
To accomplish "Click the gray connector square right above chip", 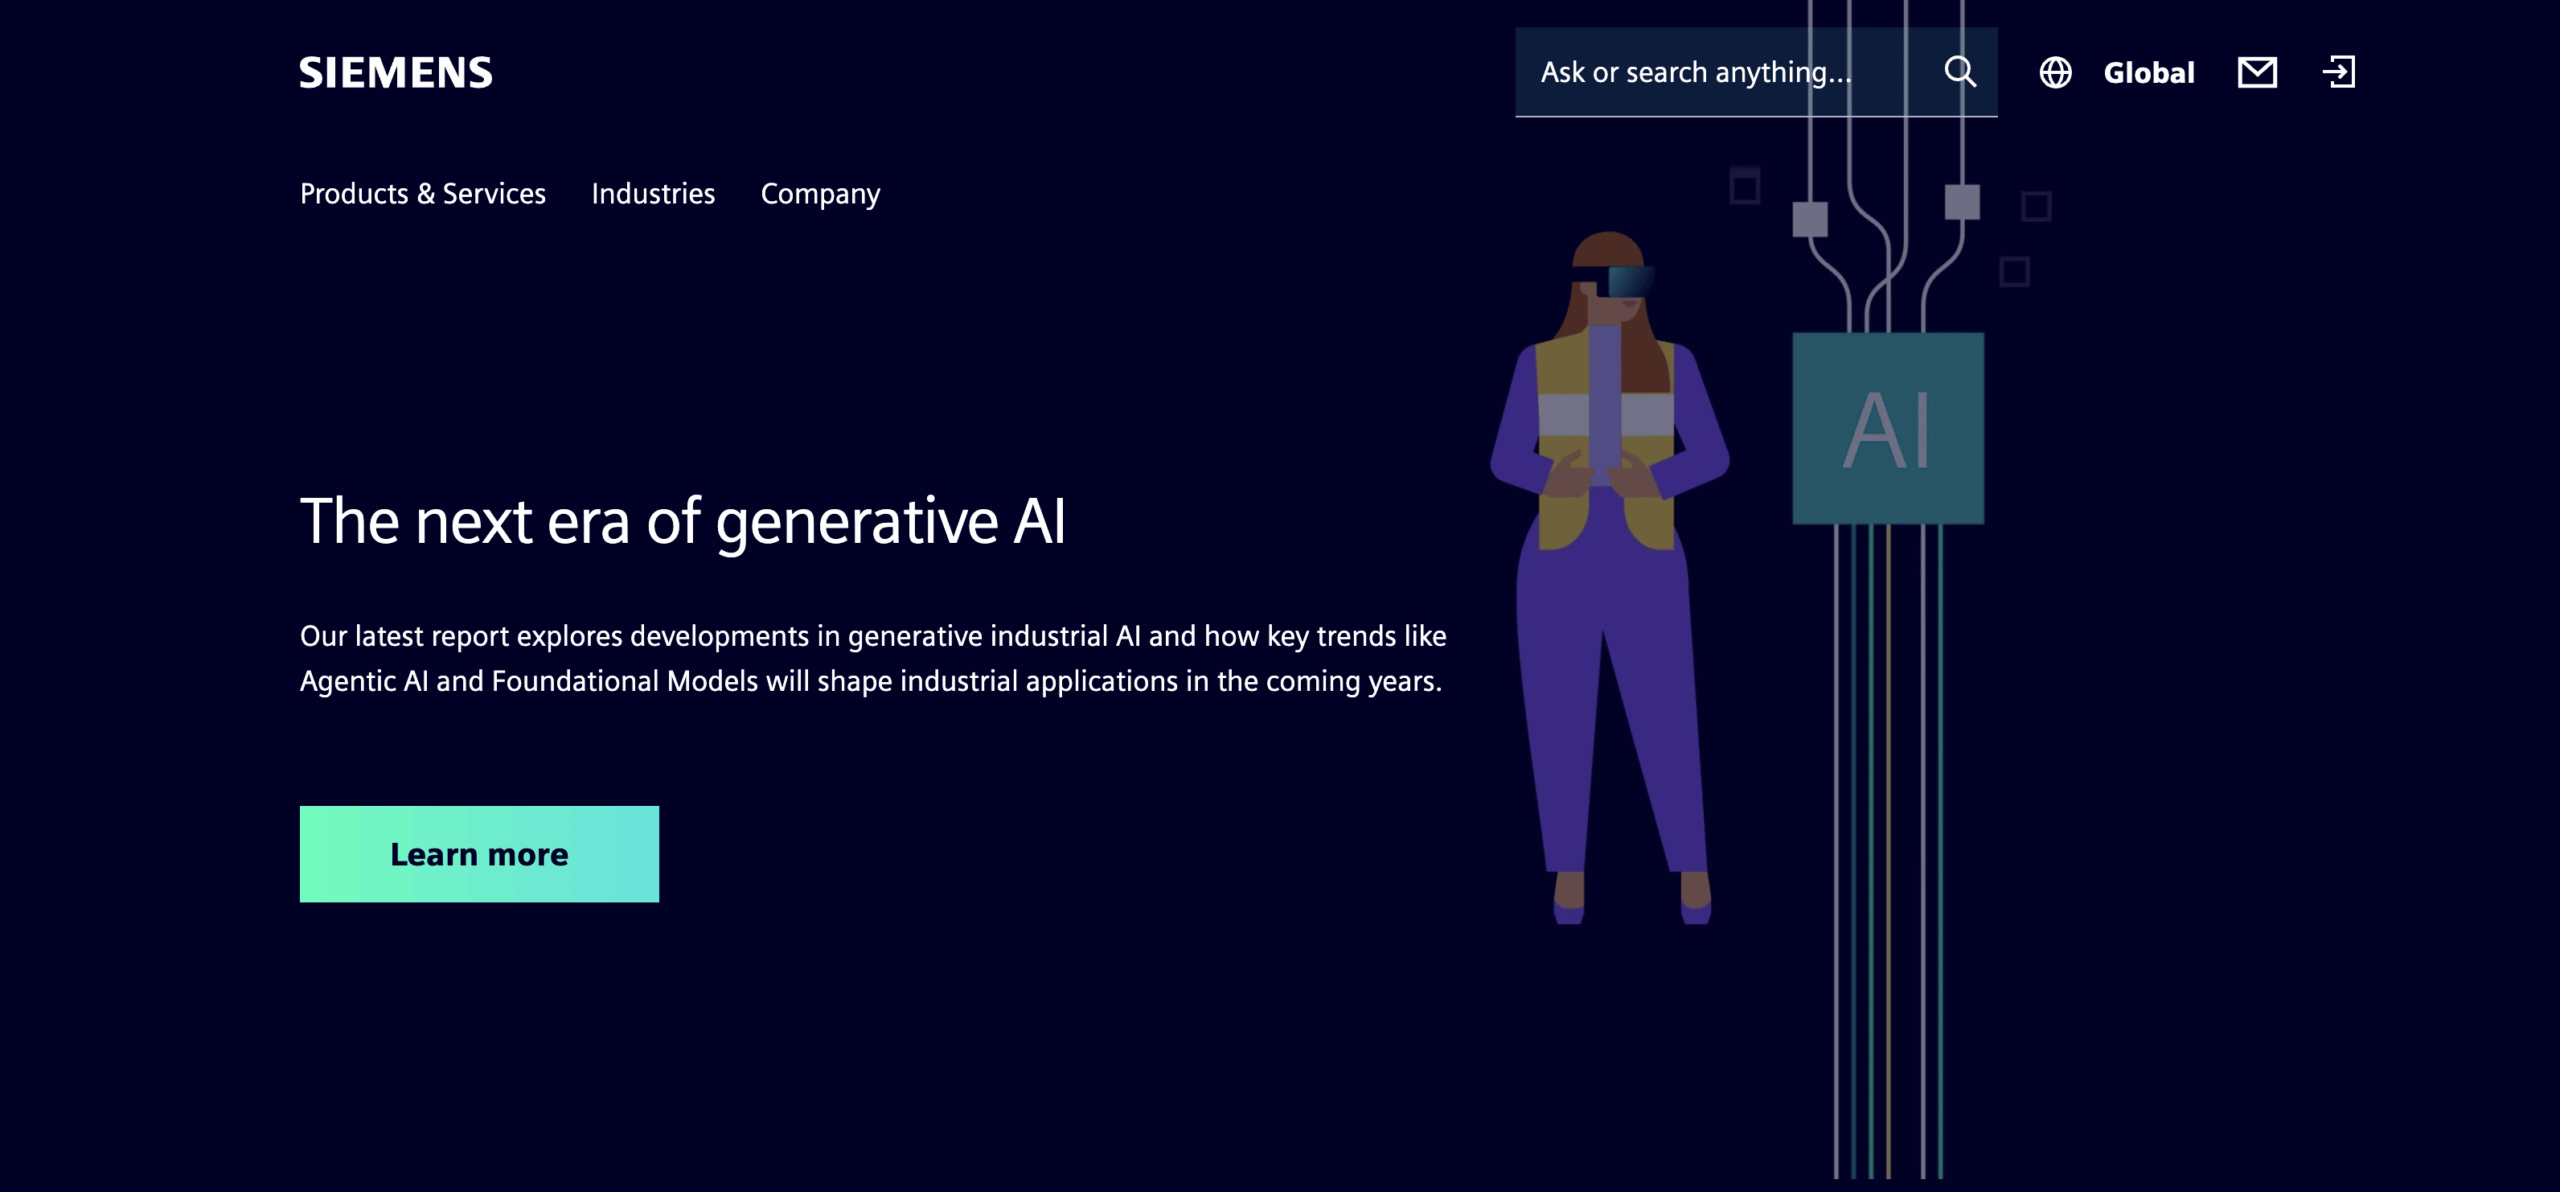I will 1961,202.
